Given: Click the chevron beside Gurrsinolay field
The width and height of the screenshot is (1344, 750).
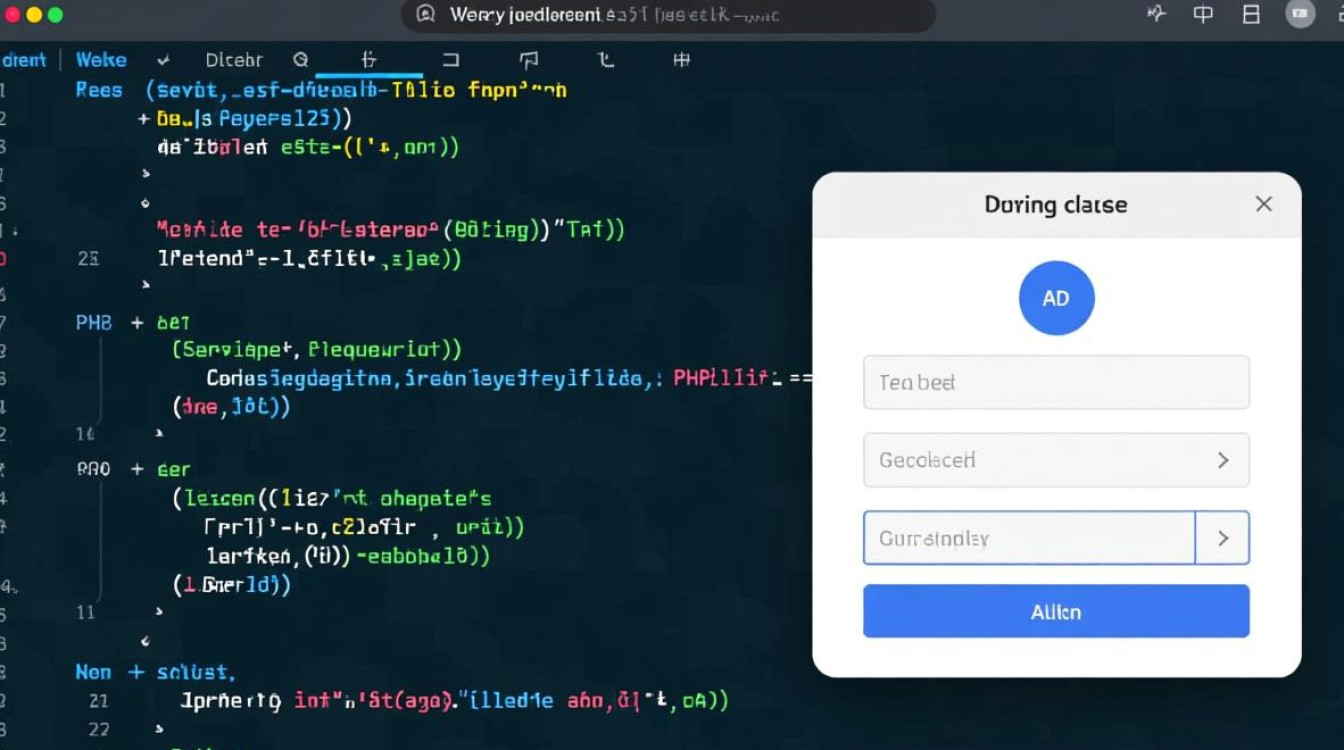Looking at the screenshot, I should (x=1222, y=538).
